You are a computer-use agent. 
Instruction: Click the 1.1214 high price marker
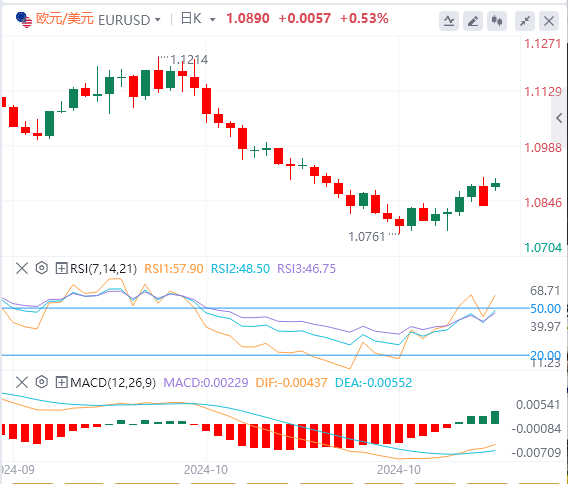pyautogui.click(x=189, y=60)
